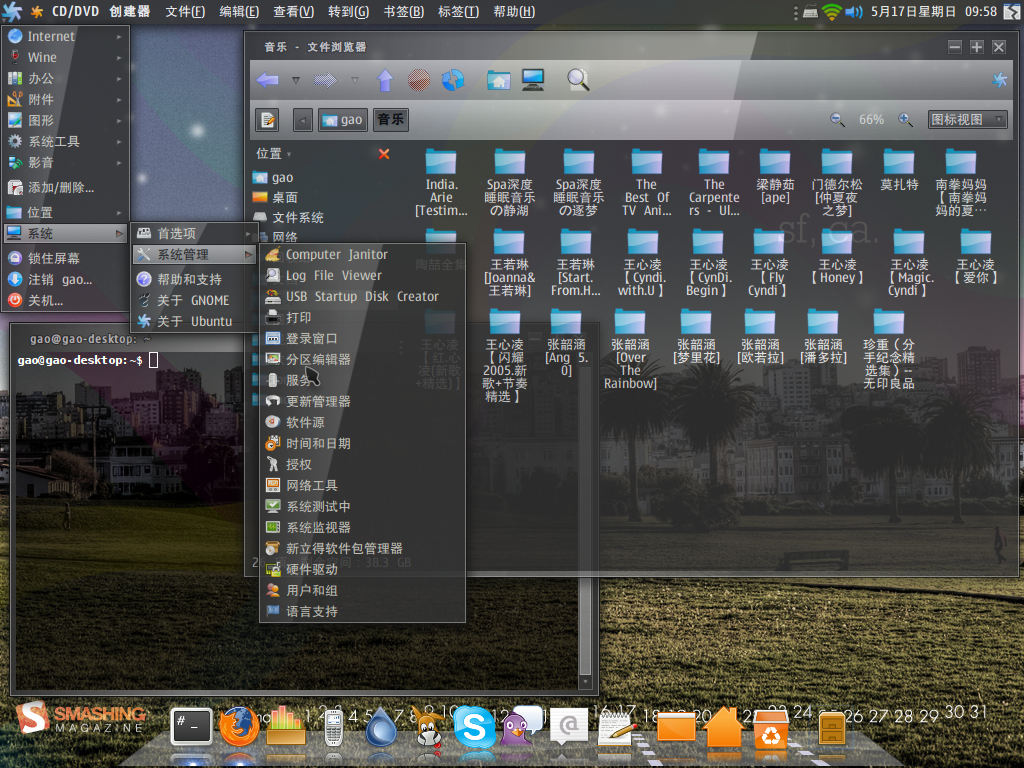This screenshot has height=768, width=1024.
Task: Click the terminal scrollbar down arrow
Action: pyautogui.click(x=585, y=682)
